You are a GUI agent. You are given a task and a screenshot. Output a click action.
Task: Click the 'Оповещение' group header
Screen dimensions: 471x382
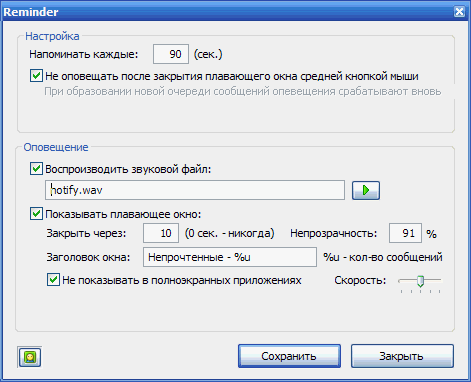coord(56,147)
